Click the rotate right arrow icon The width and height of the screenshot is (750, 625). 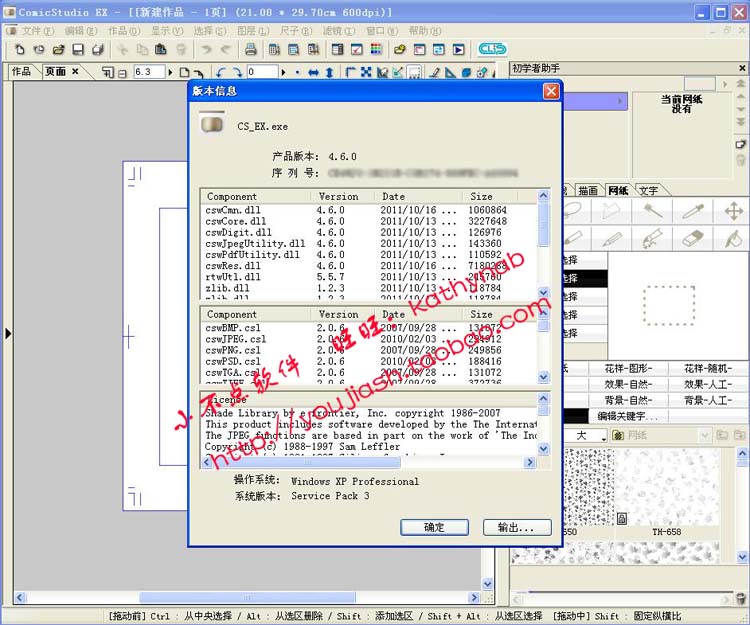(x=237, y=72)
